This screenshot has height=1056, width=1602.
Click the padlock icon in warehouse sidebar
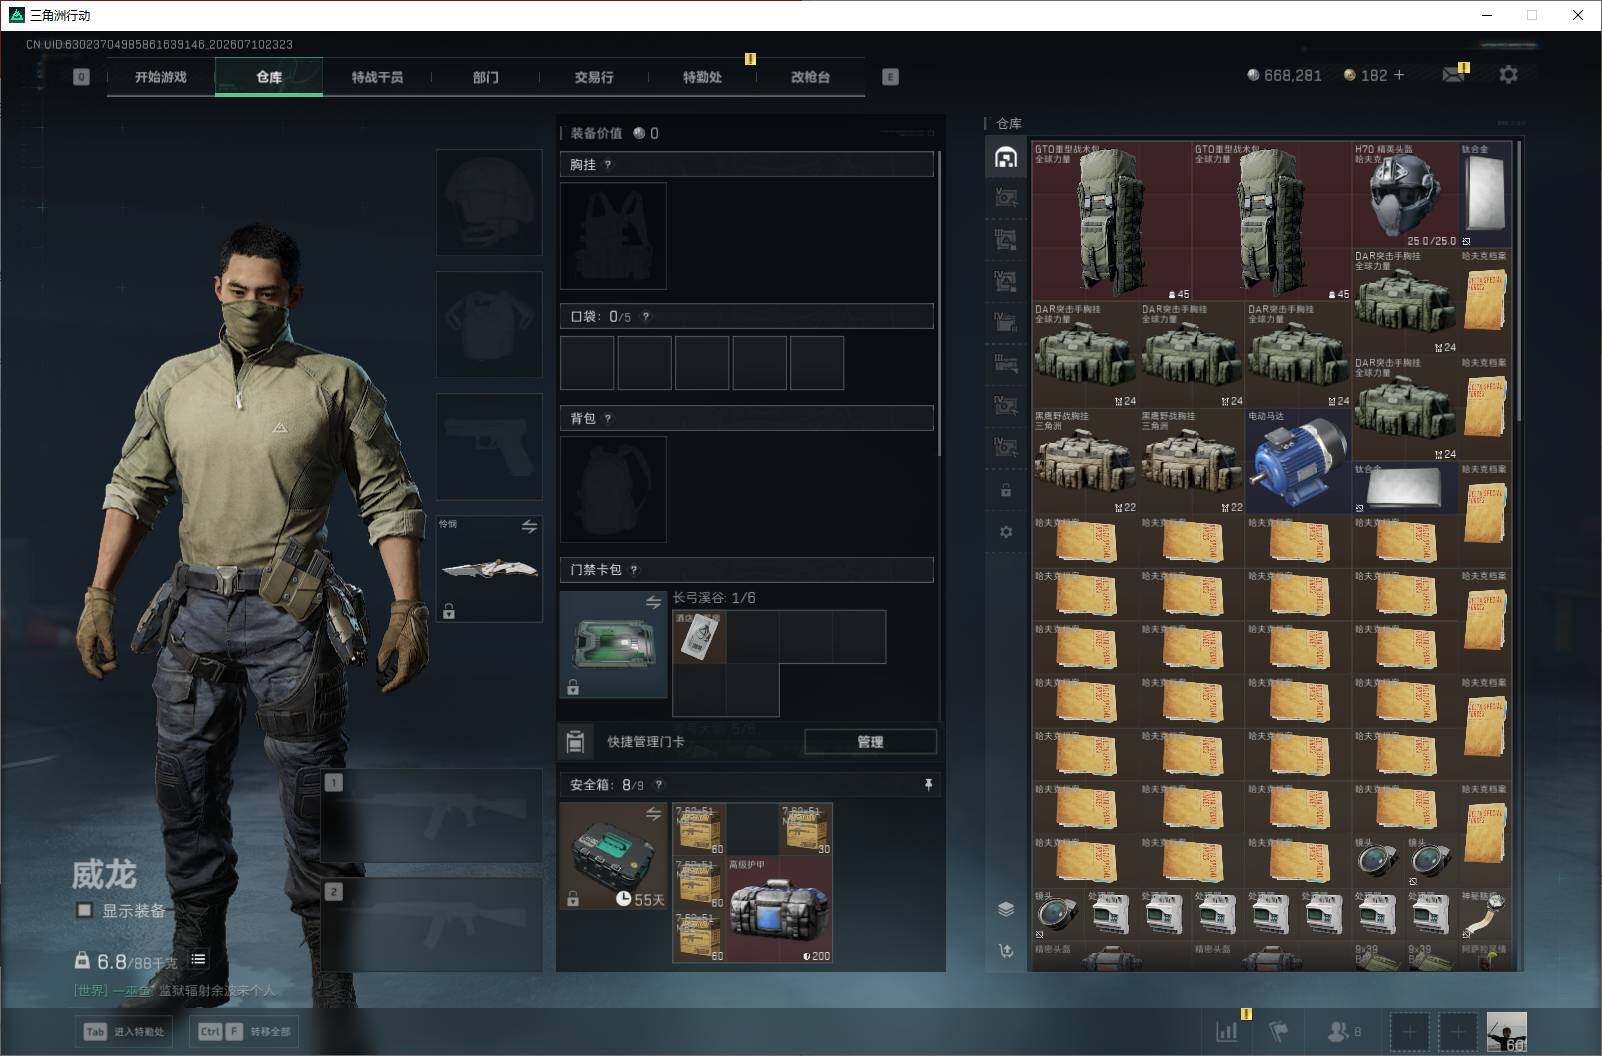[x=1006, y=490]
